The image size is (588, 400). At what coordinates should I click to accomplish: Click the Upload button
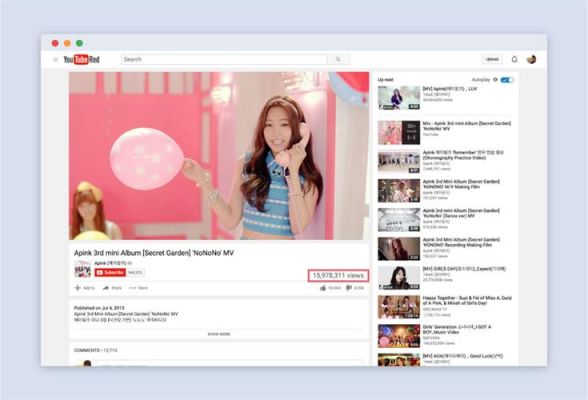pos(492,59)
